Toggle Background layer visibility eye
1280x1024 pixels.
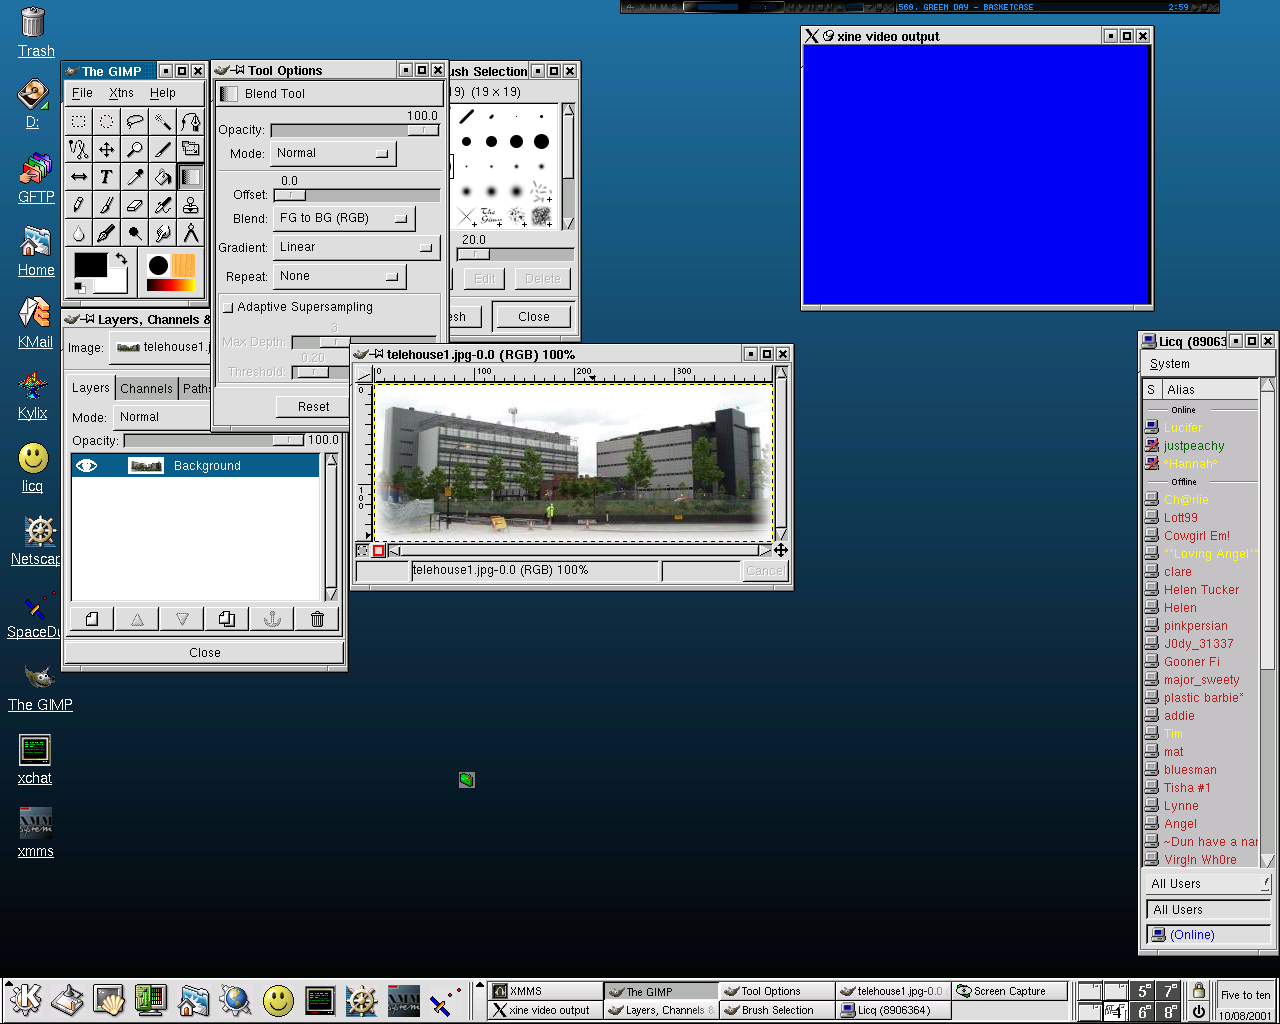[x=87, y=465]
